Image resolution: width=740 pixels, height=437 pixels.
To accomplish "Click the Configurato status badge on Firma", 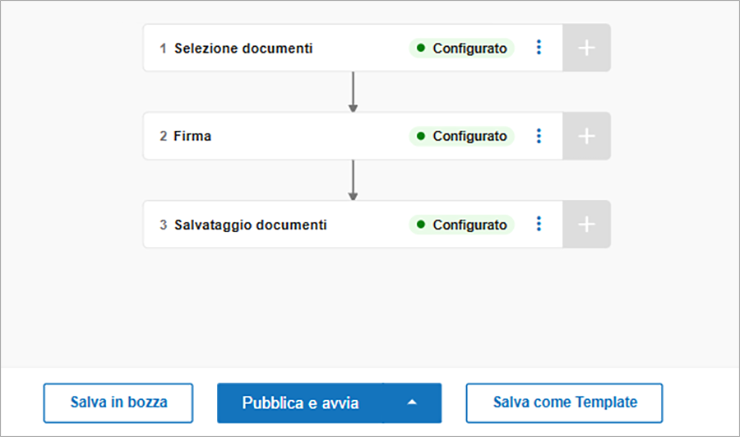I will coord(462,136).
